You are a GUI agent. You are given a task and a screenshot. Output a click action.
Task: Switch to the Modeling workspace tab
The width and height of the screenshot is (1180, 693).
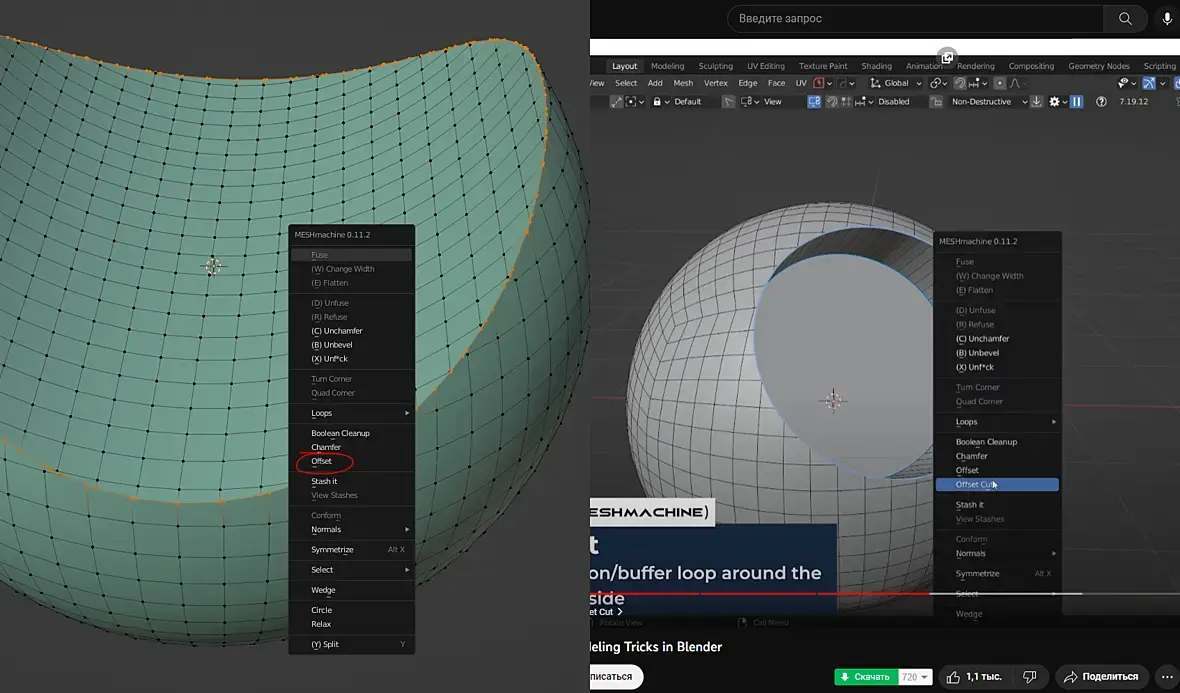pos(667,66)
